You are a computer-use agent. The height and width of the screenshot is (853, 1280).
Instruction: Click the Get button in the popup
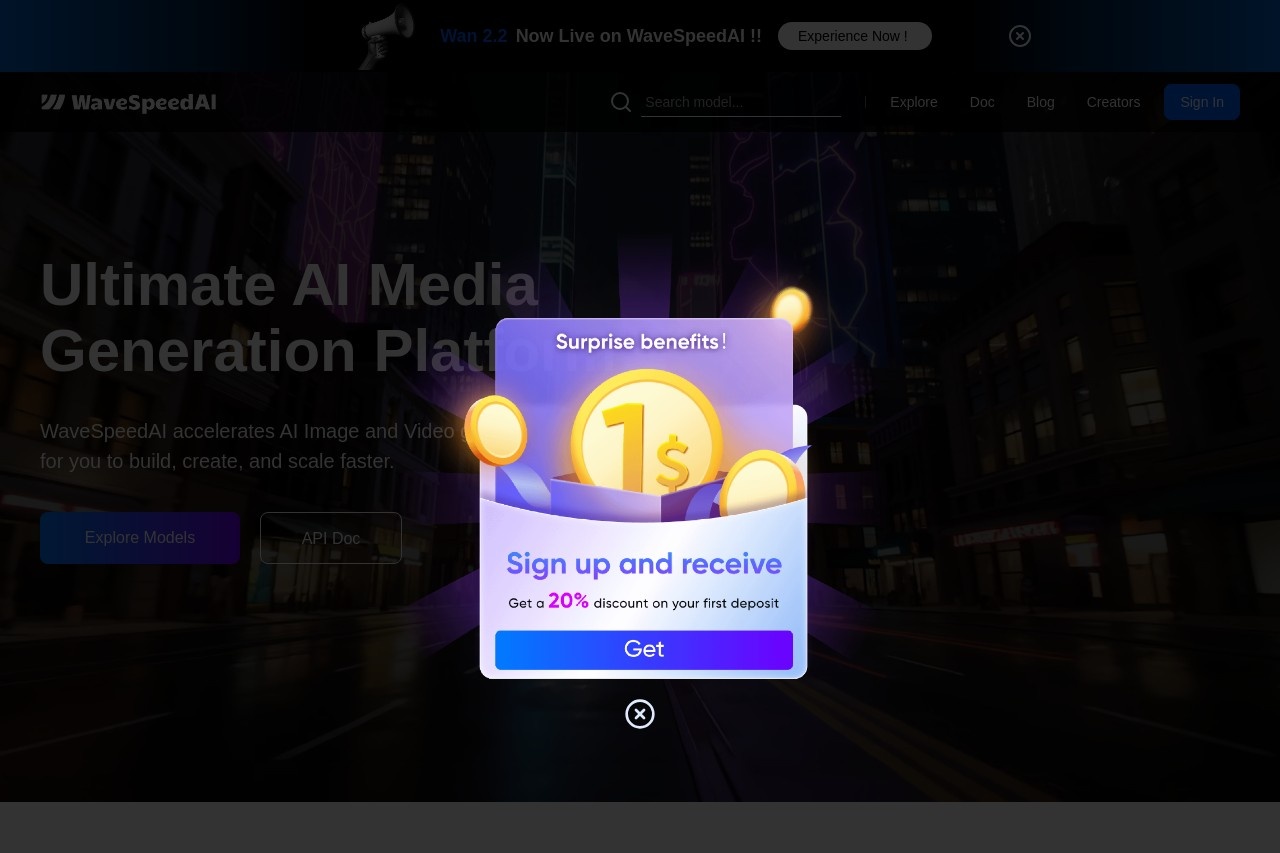click(644, 649)
